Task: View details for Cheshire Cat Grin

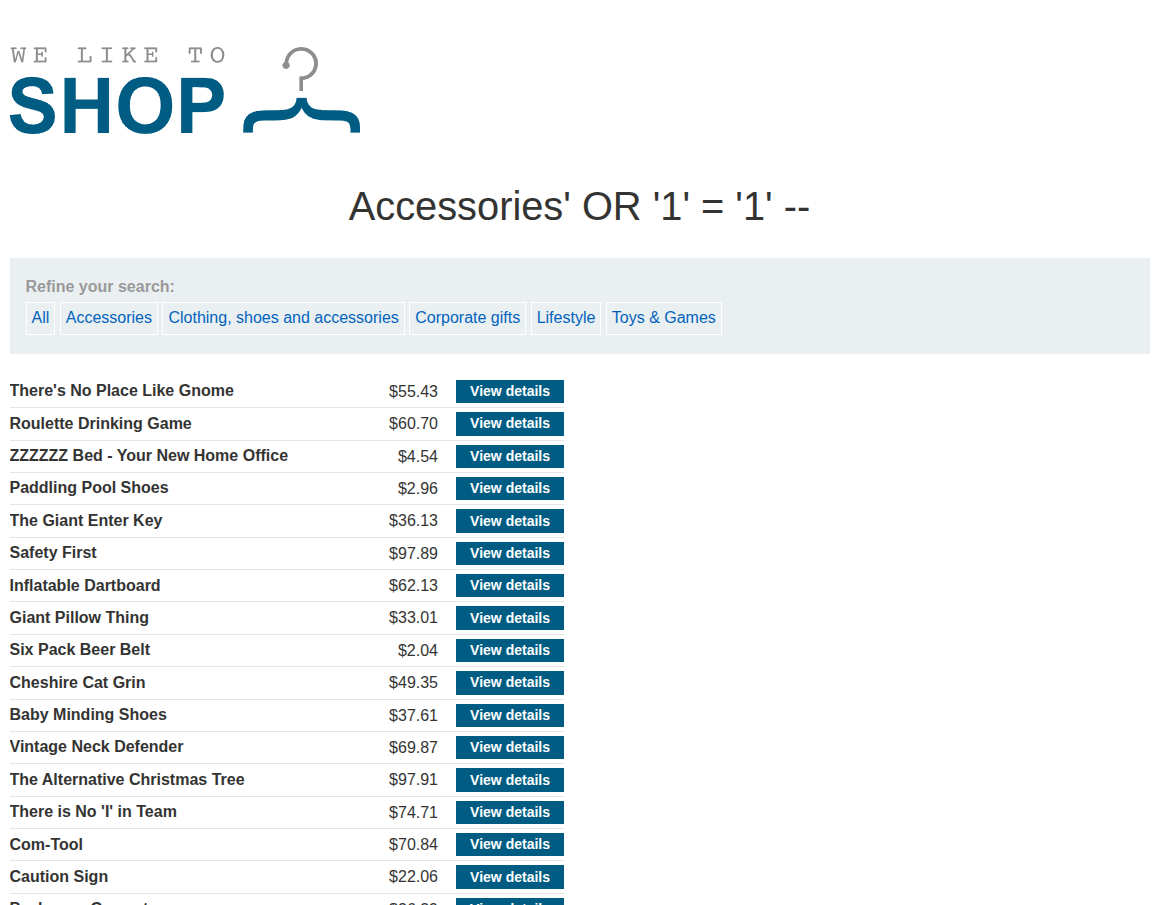Action: coord(510,682)
